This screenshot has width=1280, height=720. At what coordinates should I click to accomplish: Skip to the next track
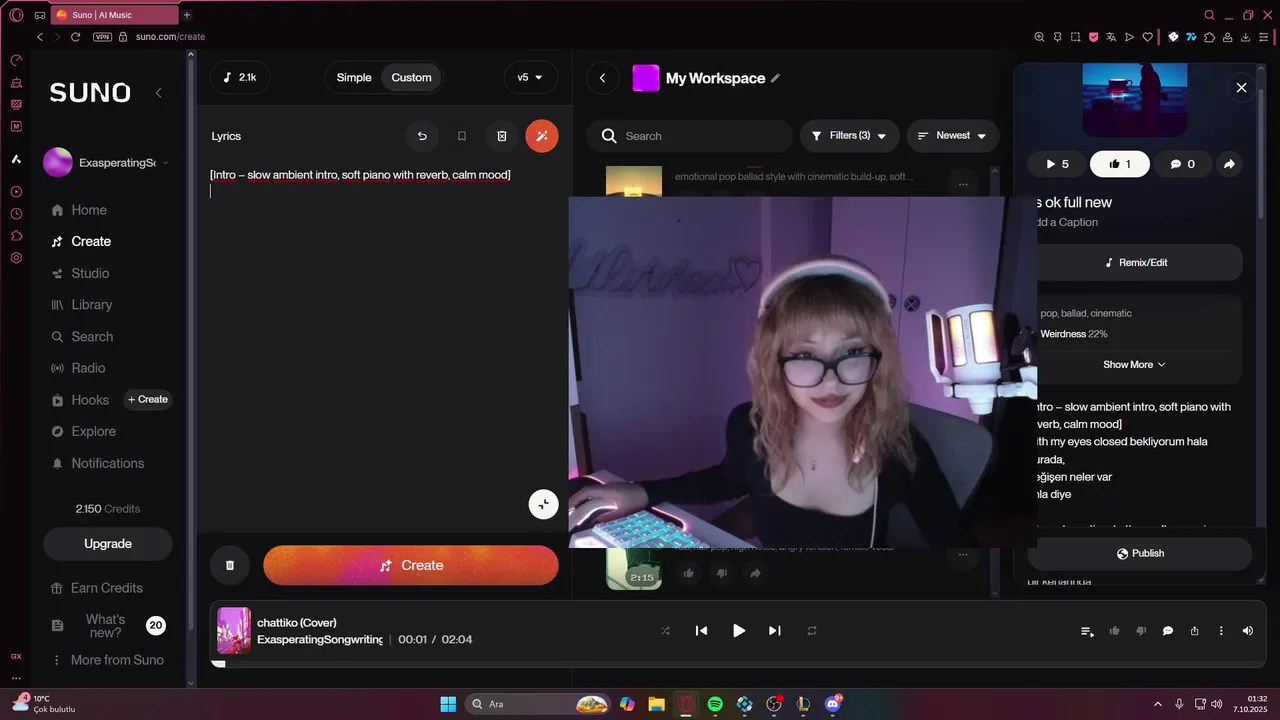775,631
